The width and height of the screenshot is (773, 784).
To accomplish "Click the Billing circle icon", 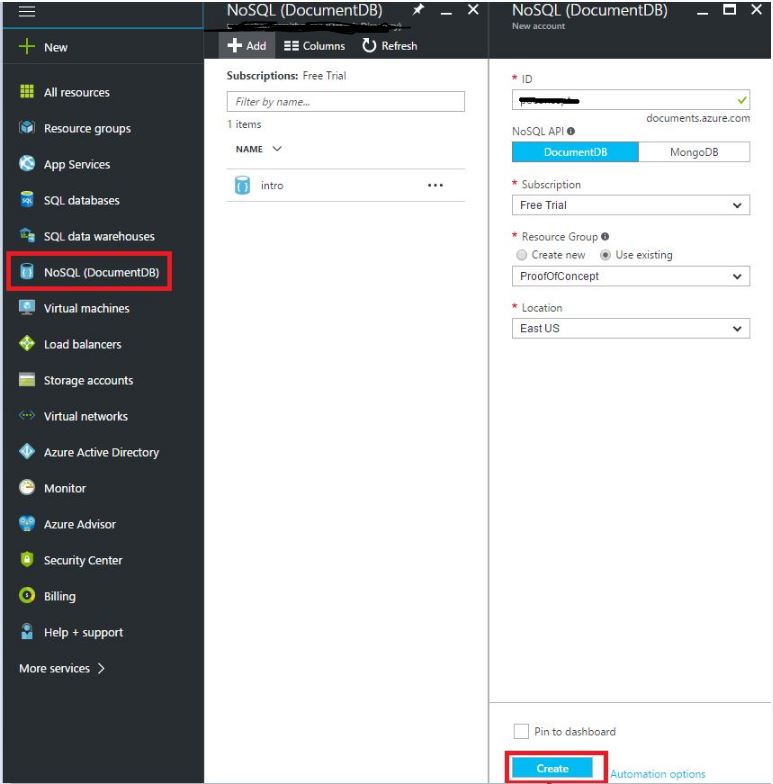I will [x=26, y=596].
